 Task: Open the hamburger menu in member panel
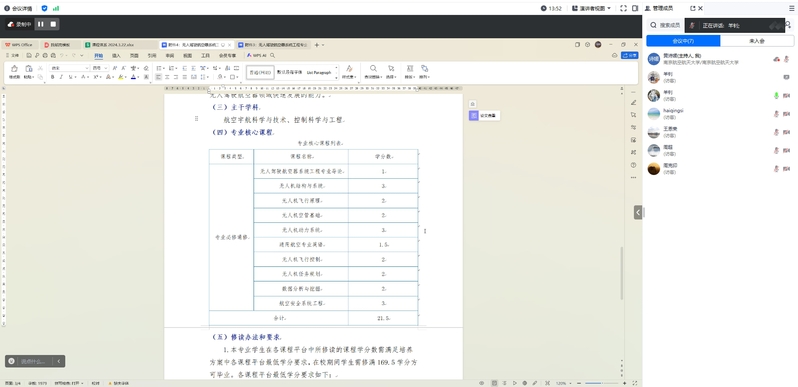click(x=791, y=9)
